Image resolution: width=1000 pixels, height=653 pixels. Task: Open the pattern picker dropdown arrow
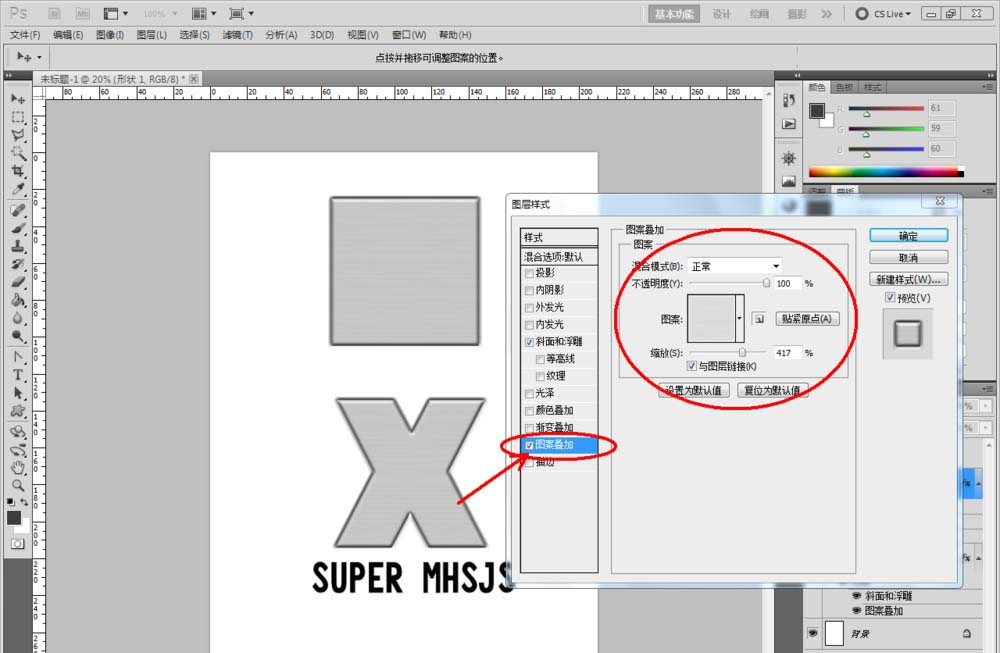pyautogui.click(x=739, y=318)
